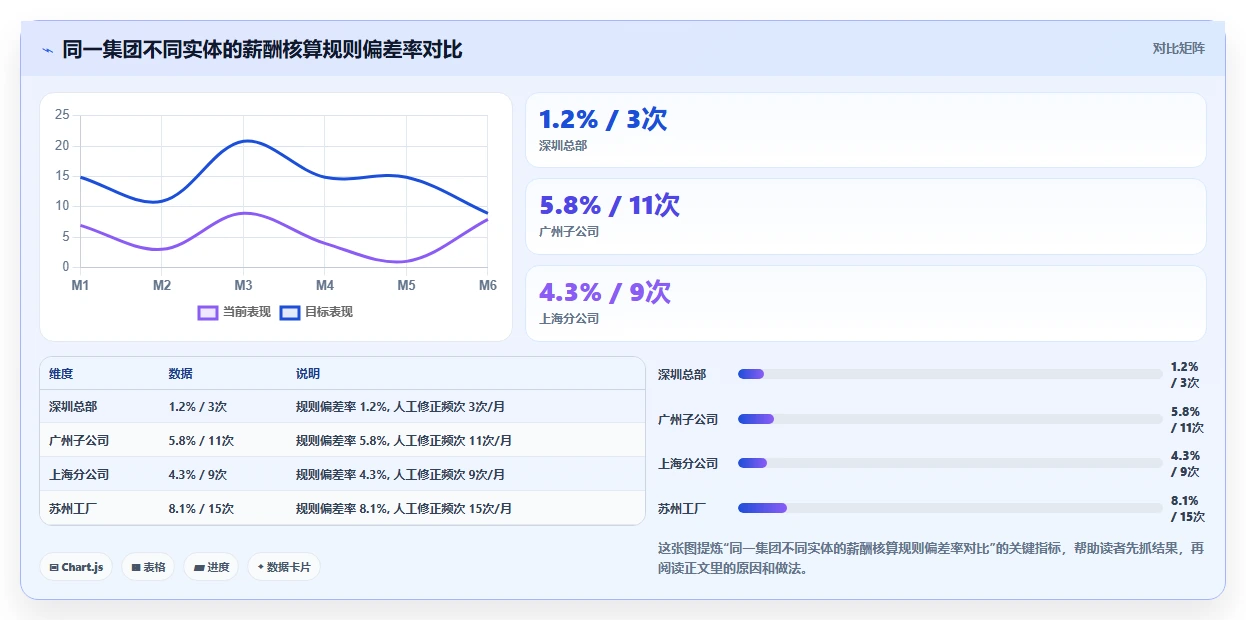Viewport: 1246px width, 620px height.
Task: Click the 维度 column header
Action: click(x=61, y=374)
